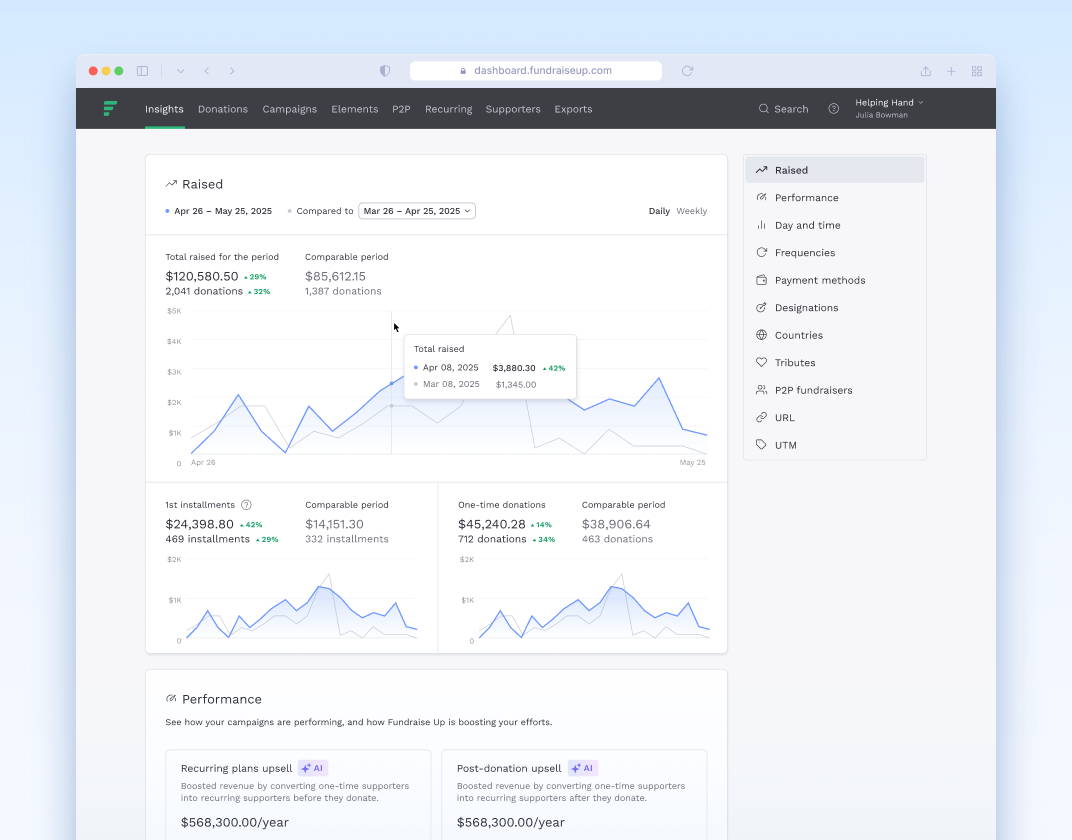The width and height of the screenshot is (1072, 840).
Task: Open the Recurring tab
Action: point(448,109)
